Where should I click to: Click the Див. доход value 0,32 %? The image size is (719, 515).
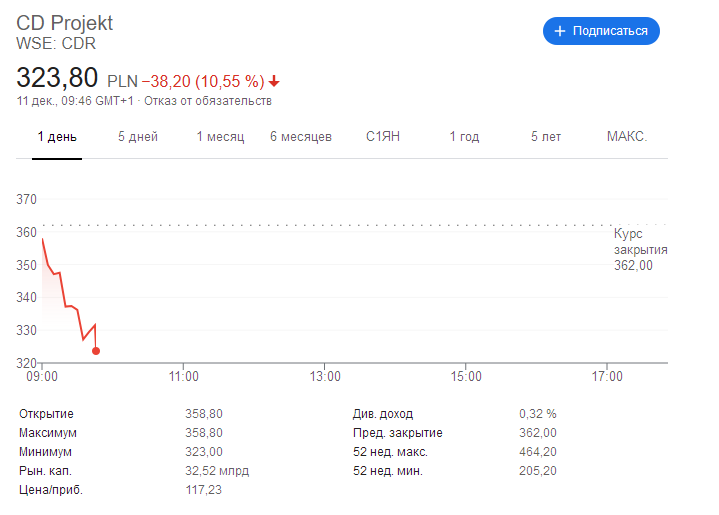pos(537,414)
